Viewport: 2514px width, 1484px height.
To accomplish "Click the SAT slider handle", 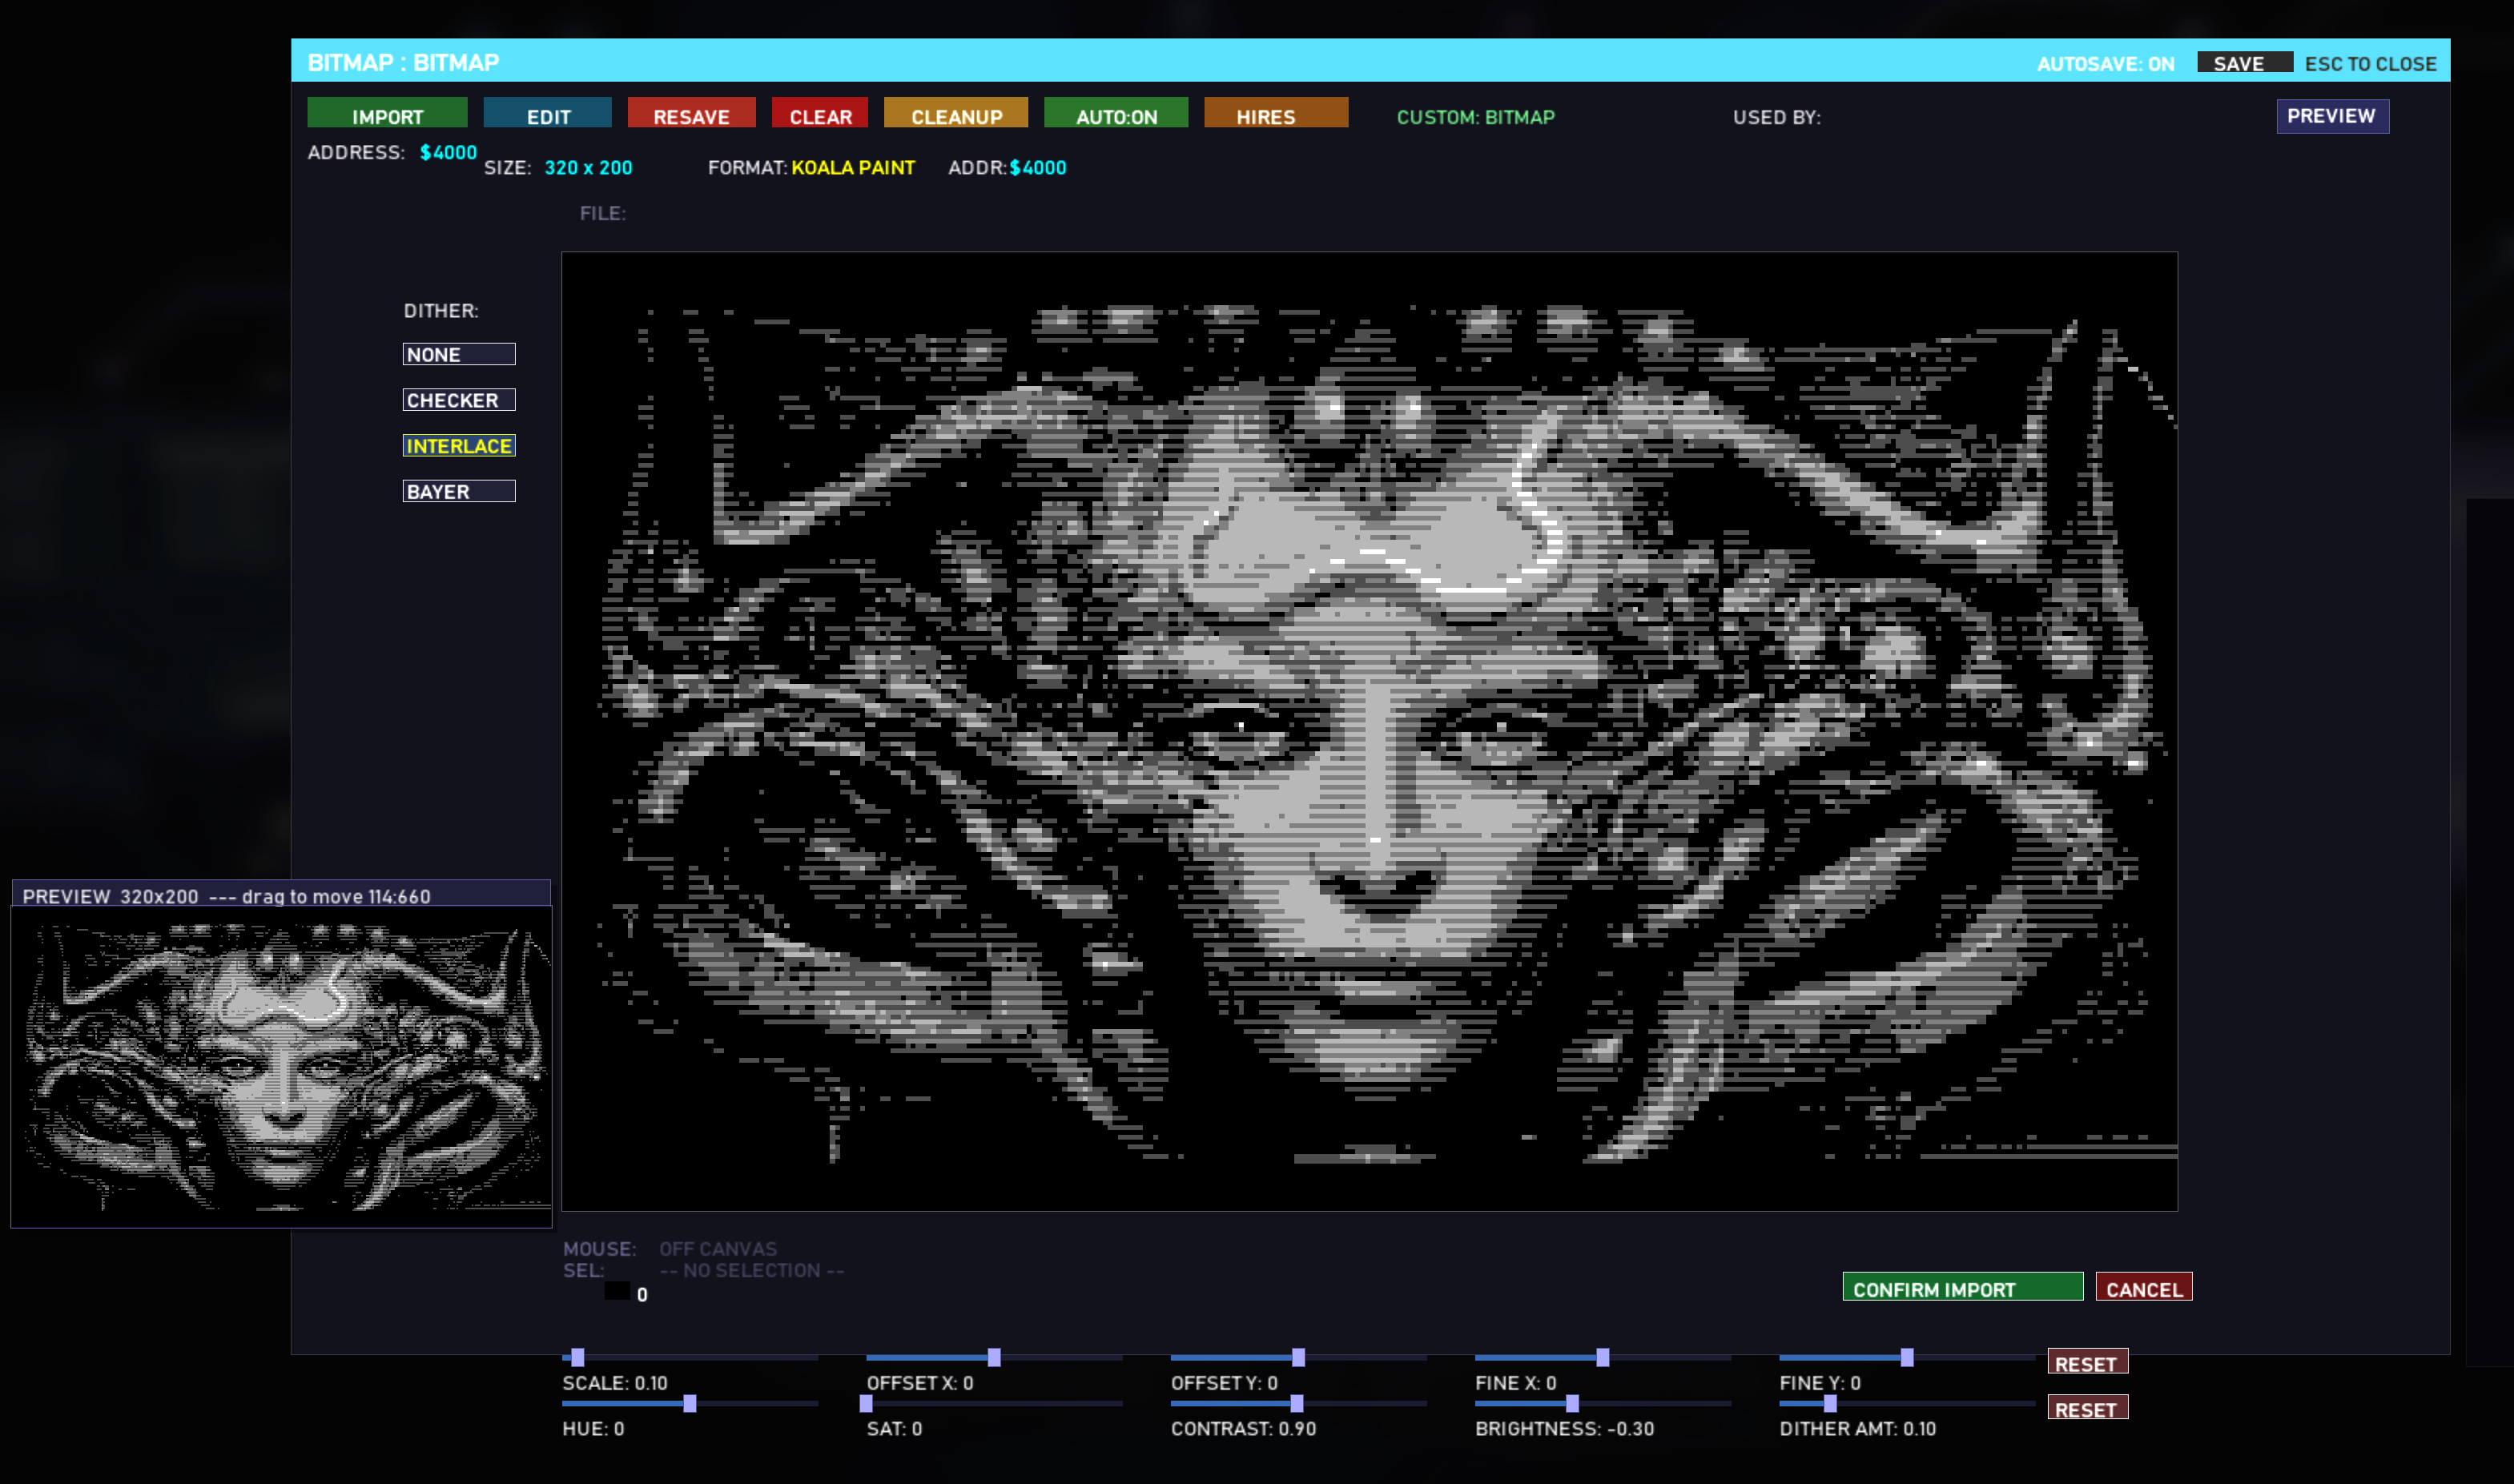I will pyautogui.click(x=866, y=1404).
